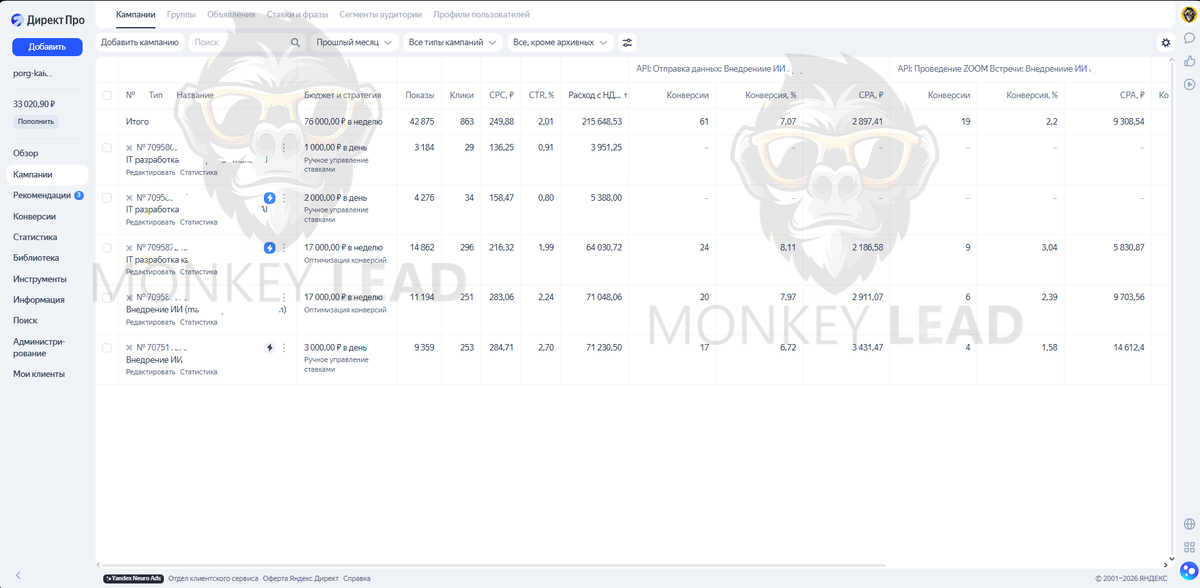Screen dimensions: 1200x588
Task: Open three-dots menu for 2 000,00 ₽ campaign
Action: pos(284,198)
